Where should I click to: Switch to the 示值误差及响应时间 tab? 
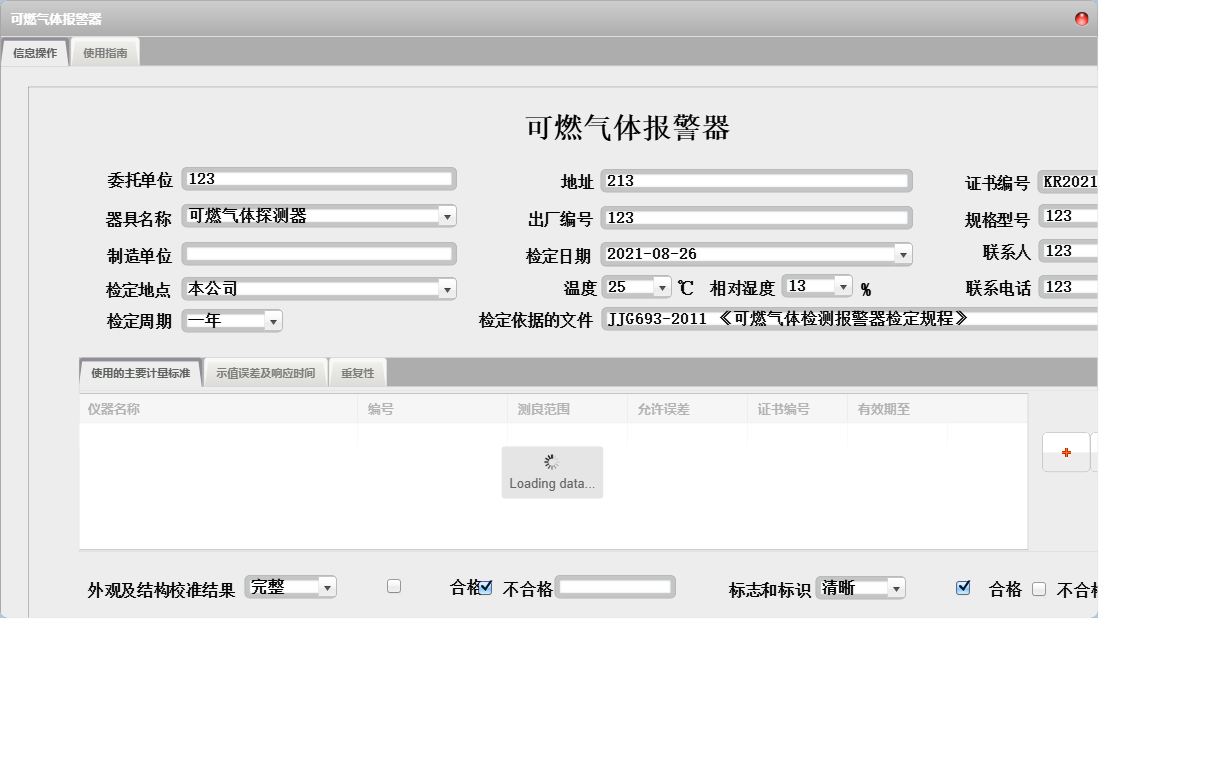pos(265,371)
